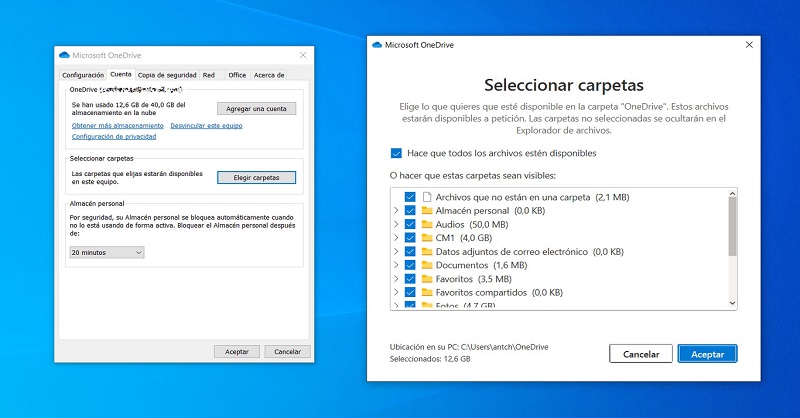The height and width of the screenshot is (418, 800).
Task: Click Cancelar in the Seleccionar carpetas window
Action: pos(641,354)
